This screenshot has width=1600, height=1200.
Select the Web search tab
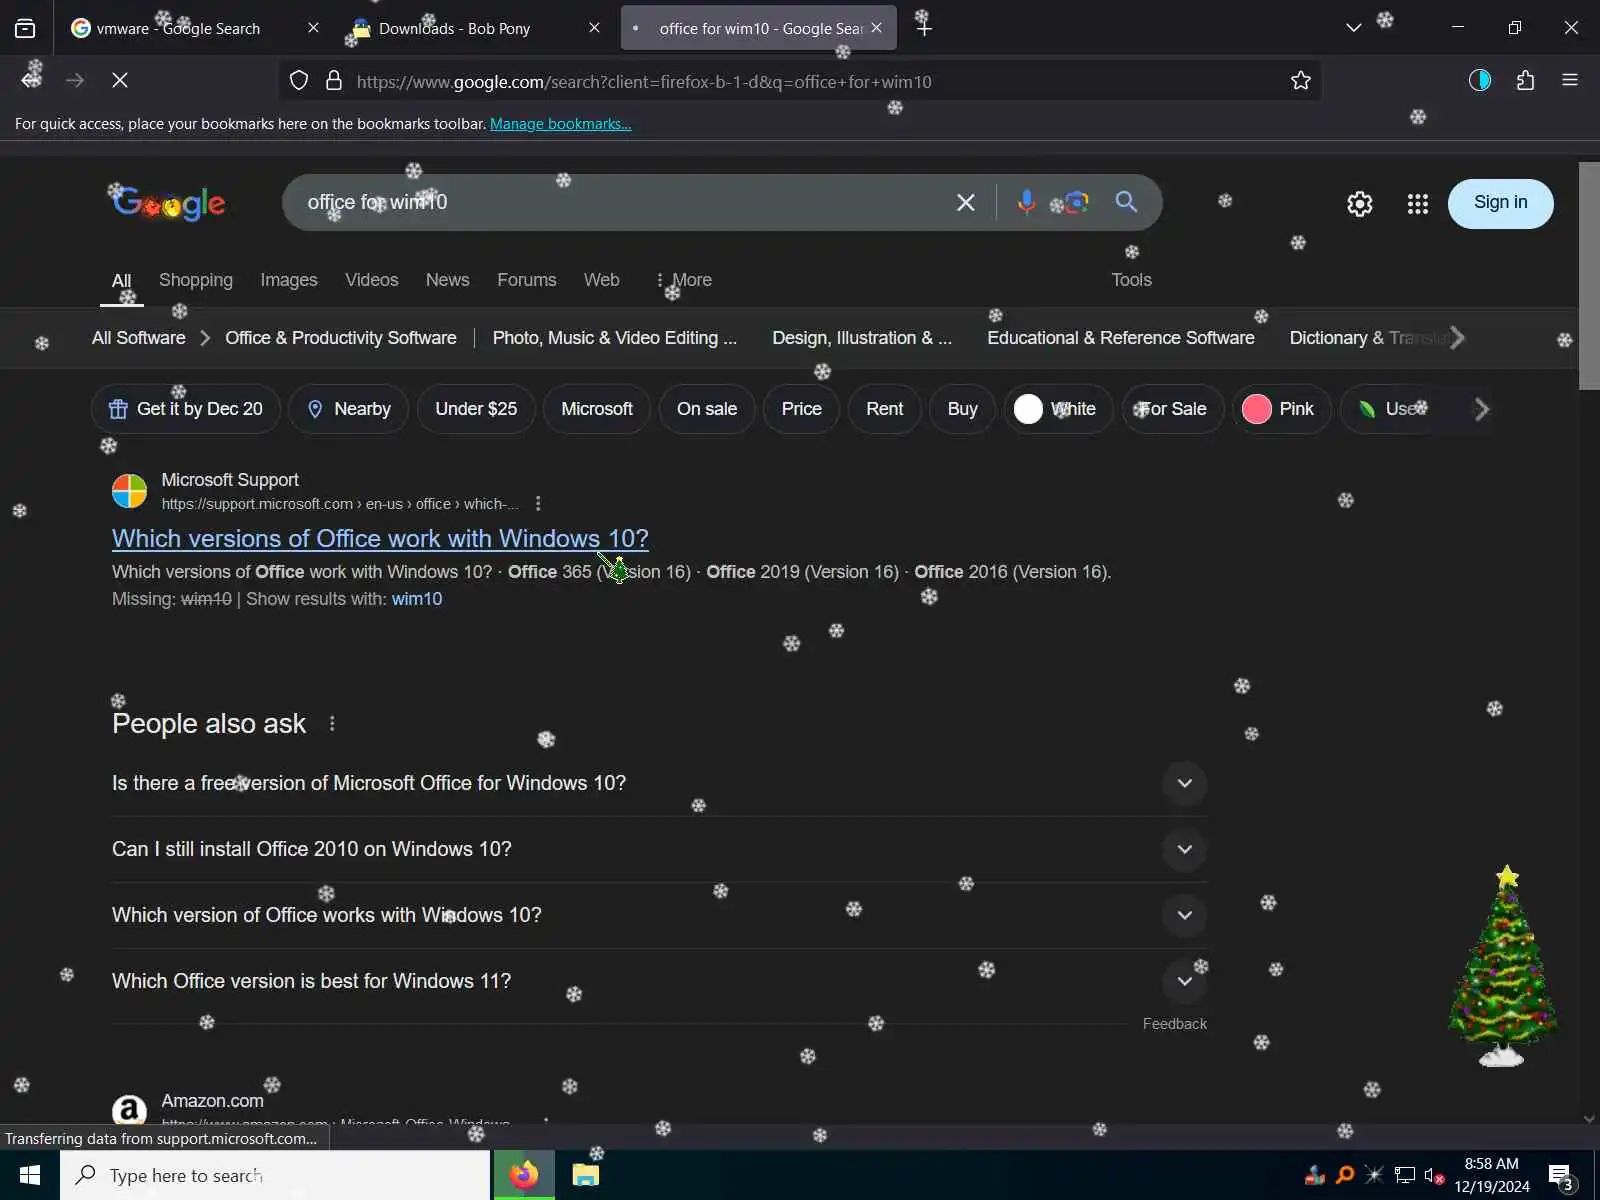tap(602, 280)
